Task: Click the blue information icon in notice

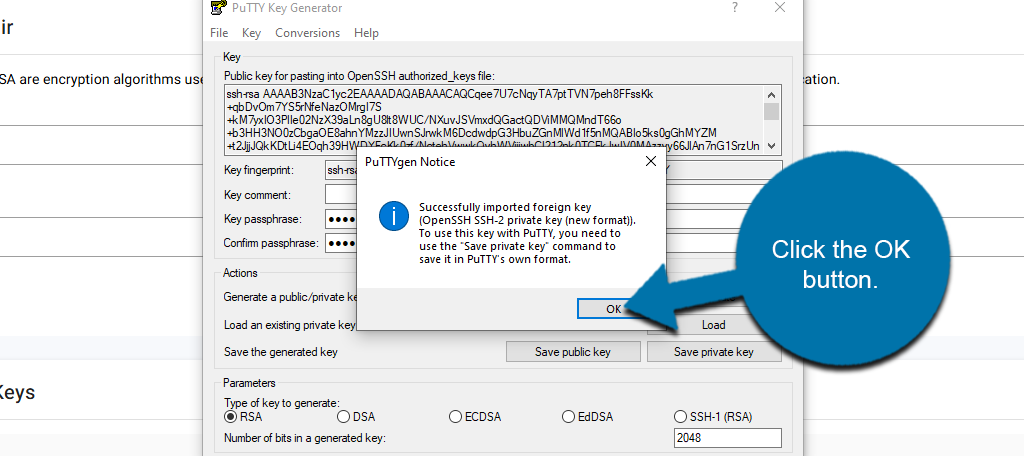Action: coord(397,216)
